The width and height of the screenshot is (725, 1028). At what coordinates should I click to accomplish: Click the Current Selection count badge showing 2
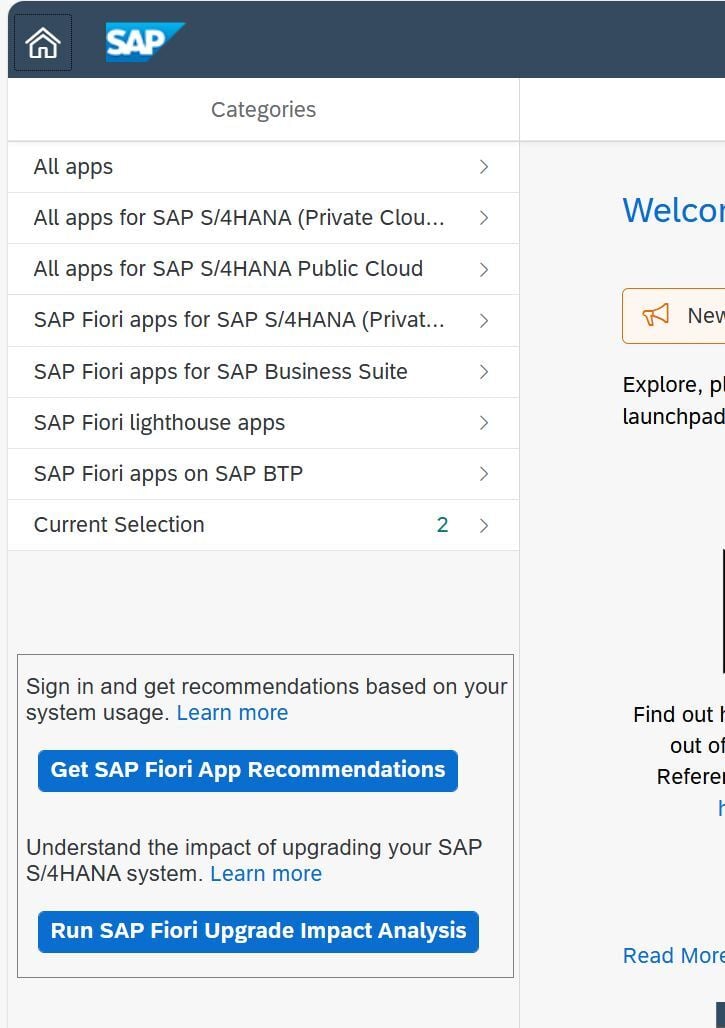click(443, 524)
